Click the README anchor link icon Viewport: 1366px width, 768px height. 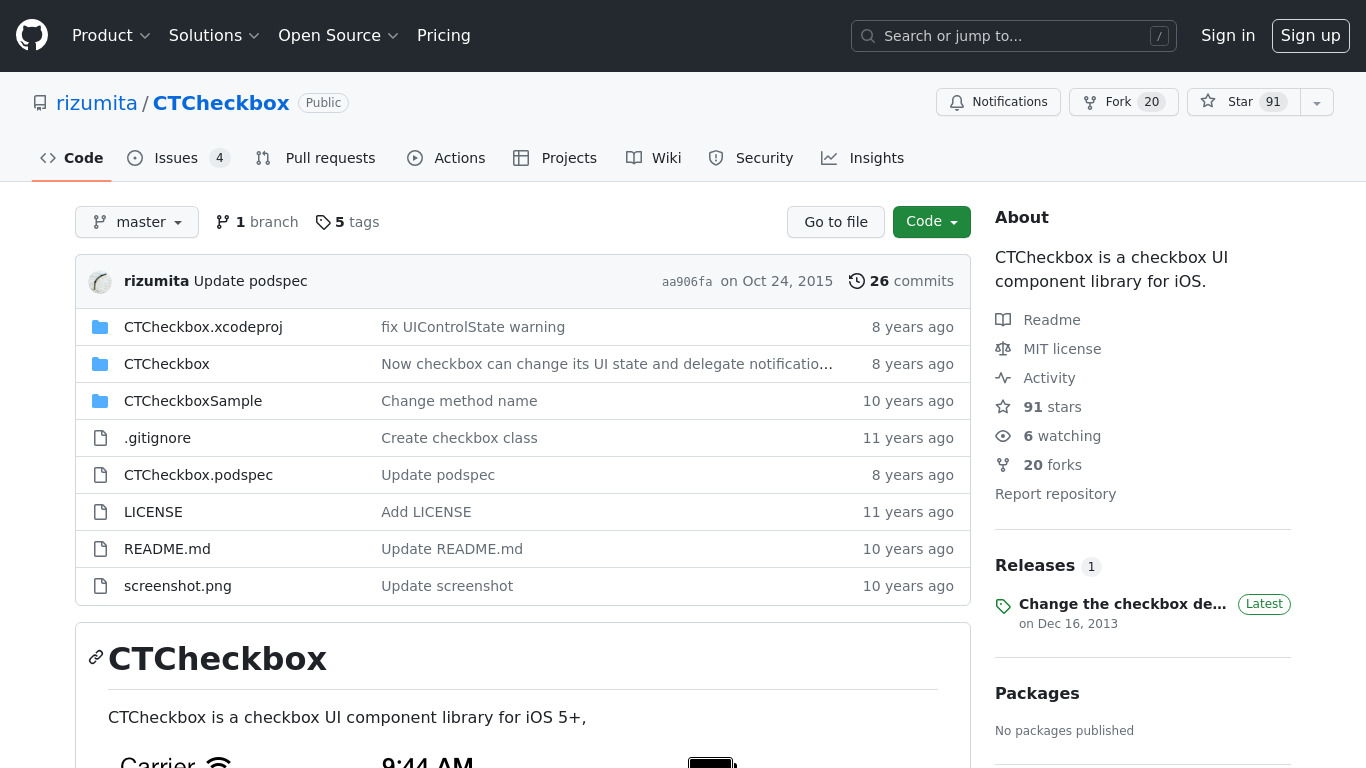96,657
